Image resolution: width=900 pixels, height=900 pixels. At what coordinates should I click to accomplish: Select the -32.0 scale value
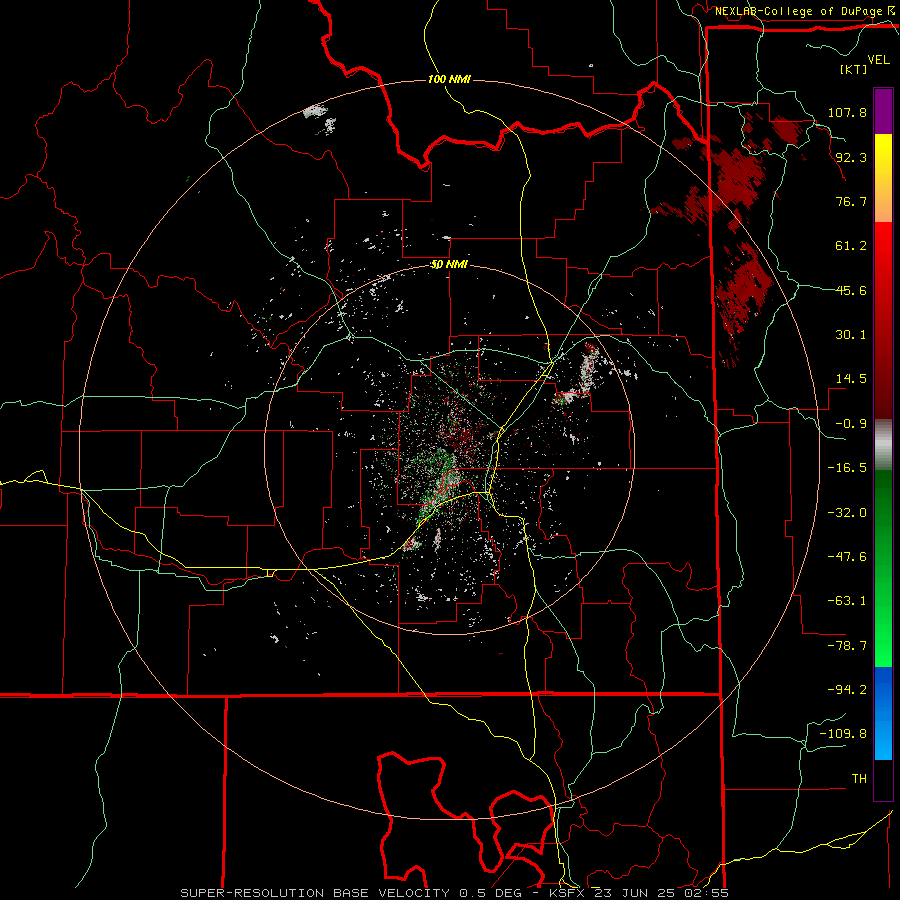(x=847, y=513)
